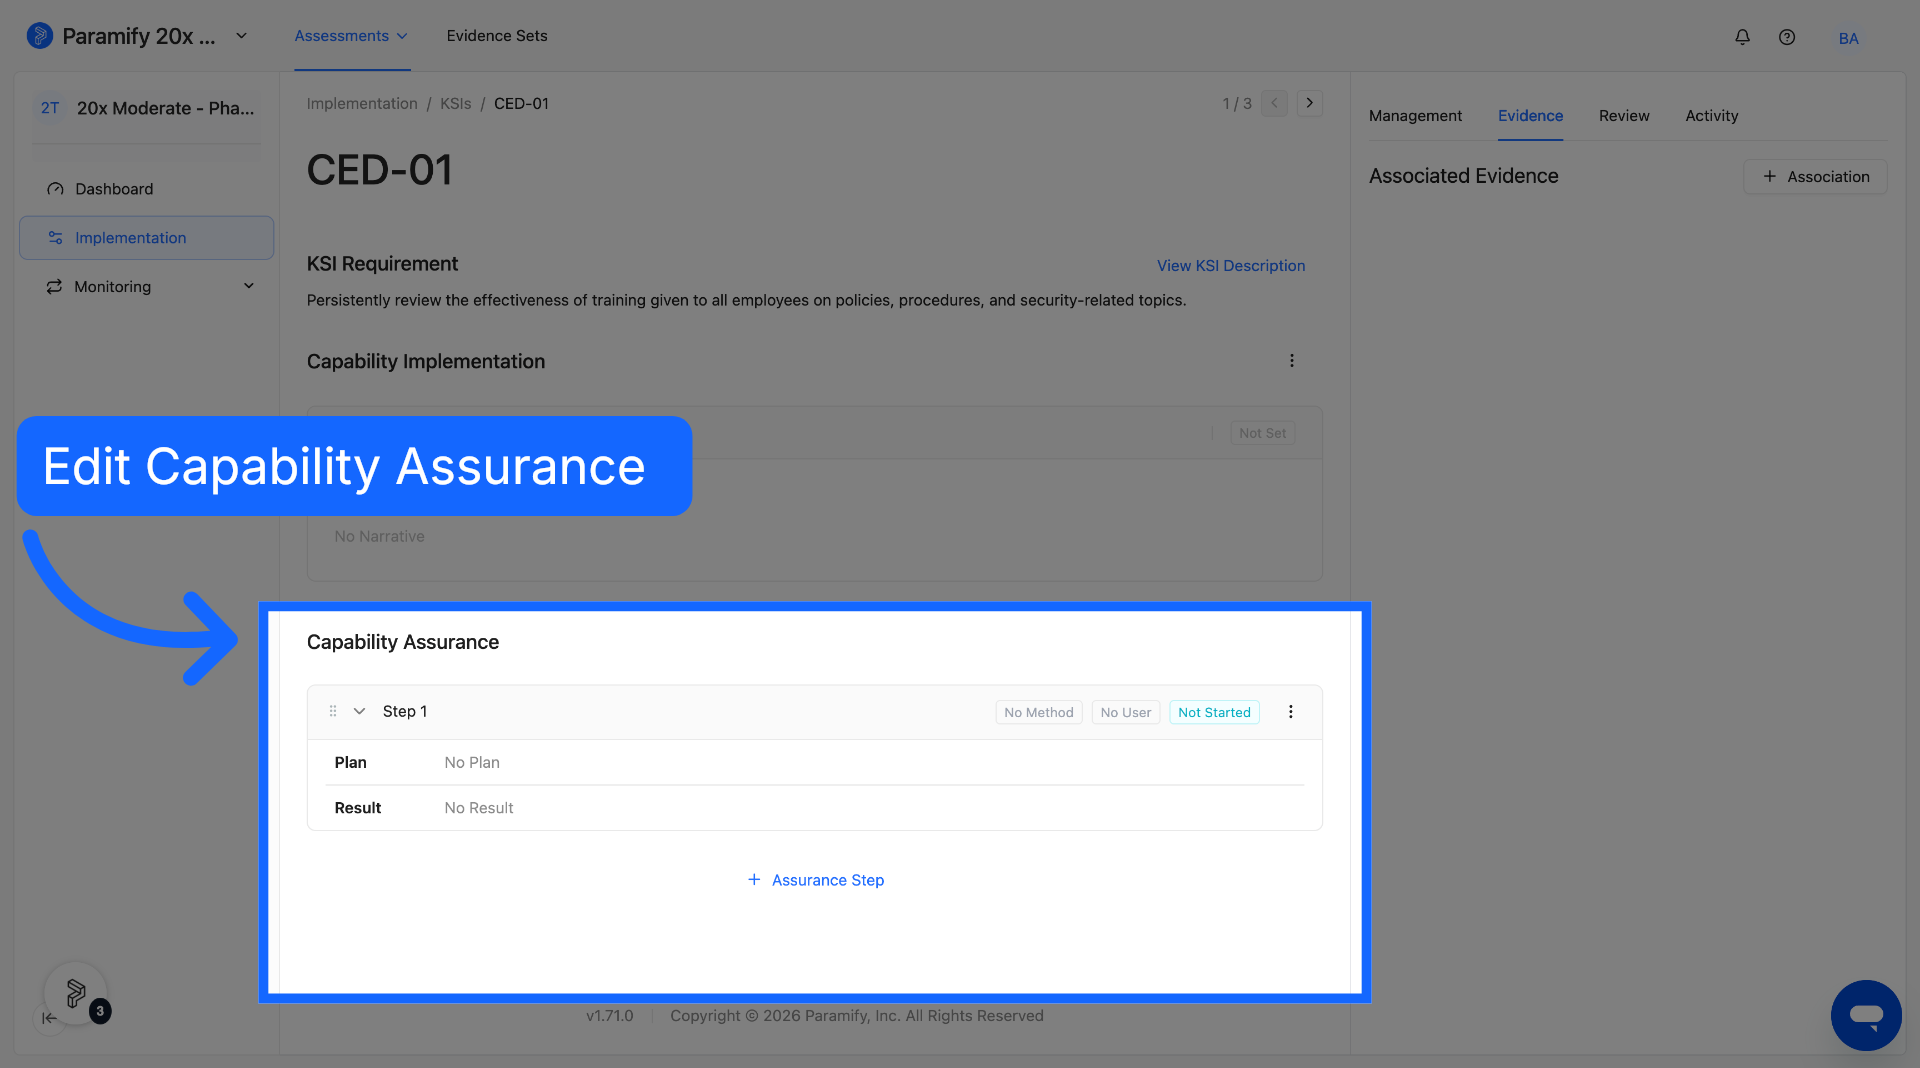Open Implementation in the sidebar
The image size is (1920, 1068).
[146, 238]
